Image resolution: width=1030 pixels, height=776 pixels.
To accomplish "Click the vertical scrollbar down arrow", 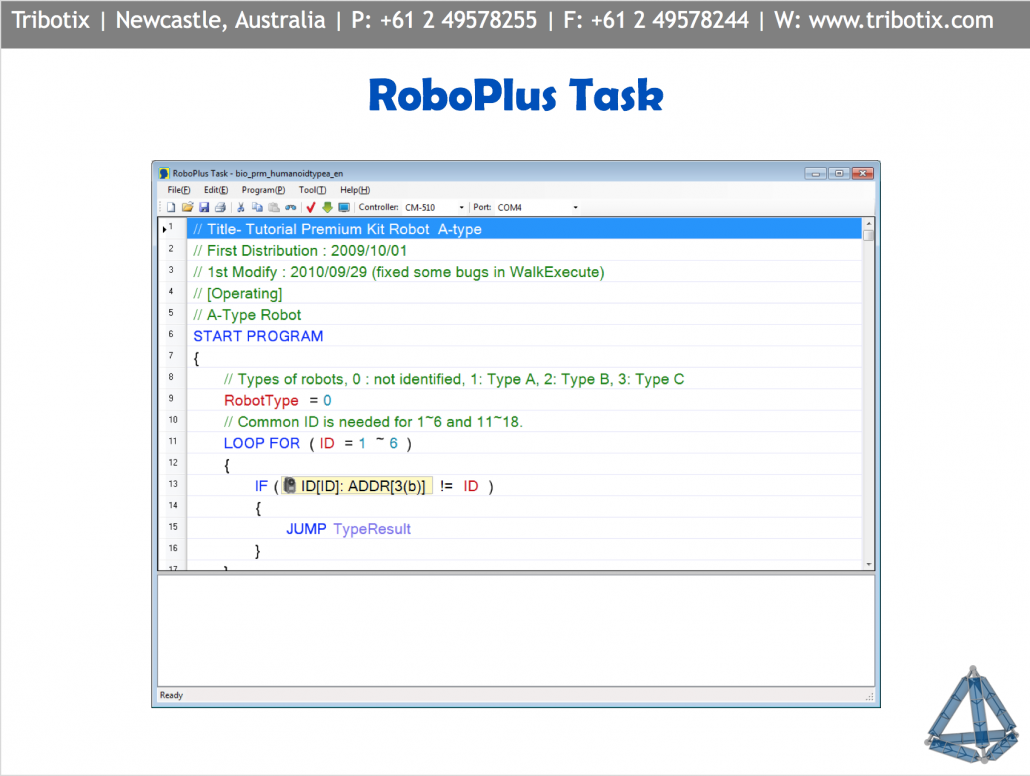I will [x=866, y=563].
